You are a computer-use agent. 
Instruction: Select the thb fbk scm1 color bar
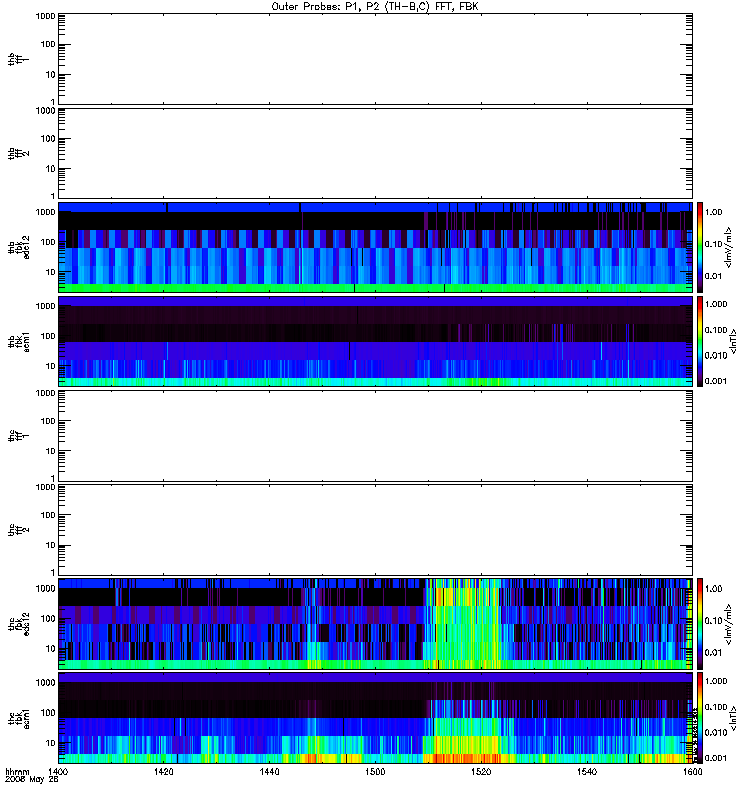coord(700,341)
